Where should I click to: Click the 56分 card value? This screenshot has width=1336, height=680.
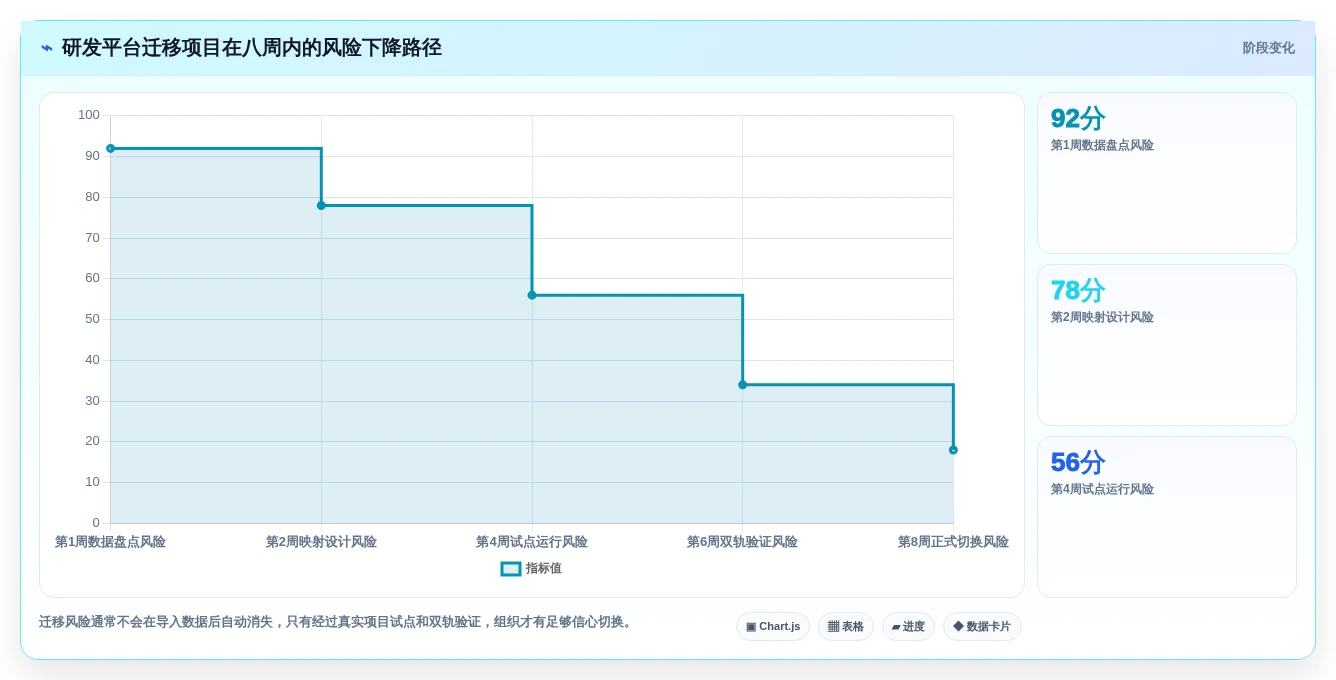point(1078,462)
